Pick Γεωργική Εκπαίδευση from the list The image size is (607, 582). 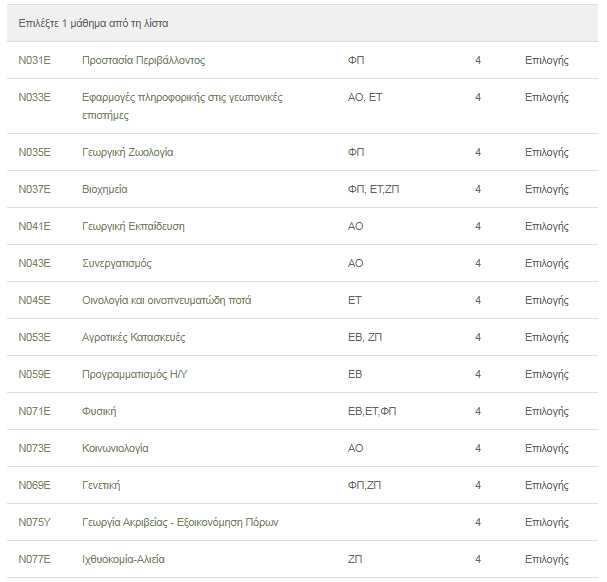pos(133,226)
